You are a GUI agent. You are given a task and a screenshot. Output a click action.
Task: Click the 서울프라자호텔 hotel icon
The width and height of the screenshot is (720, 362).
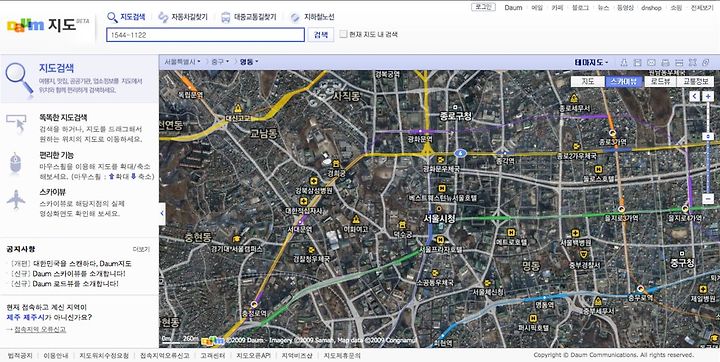point(440,240)
